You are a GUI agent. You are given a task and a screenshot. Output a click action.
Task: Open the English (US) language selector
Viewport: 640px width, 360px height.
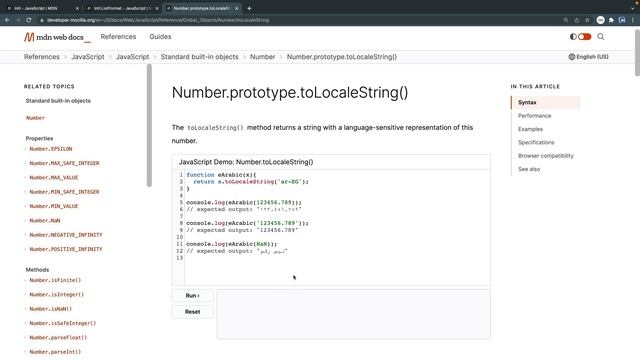589,57
